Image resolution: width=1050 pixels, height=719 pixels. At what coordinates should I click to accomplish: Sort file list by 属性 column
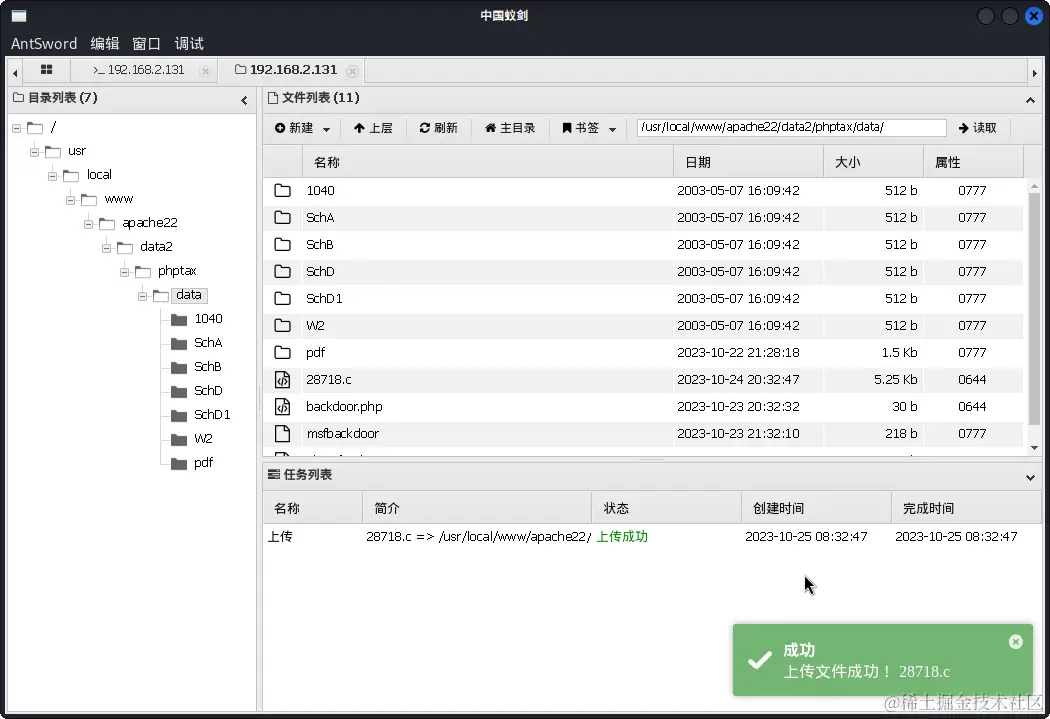(974, 162)
